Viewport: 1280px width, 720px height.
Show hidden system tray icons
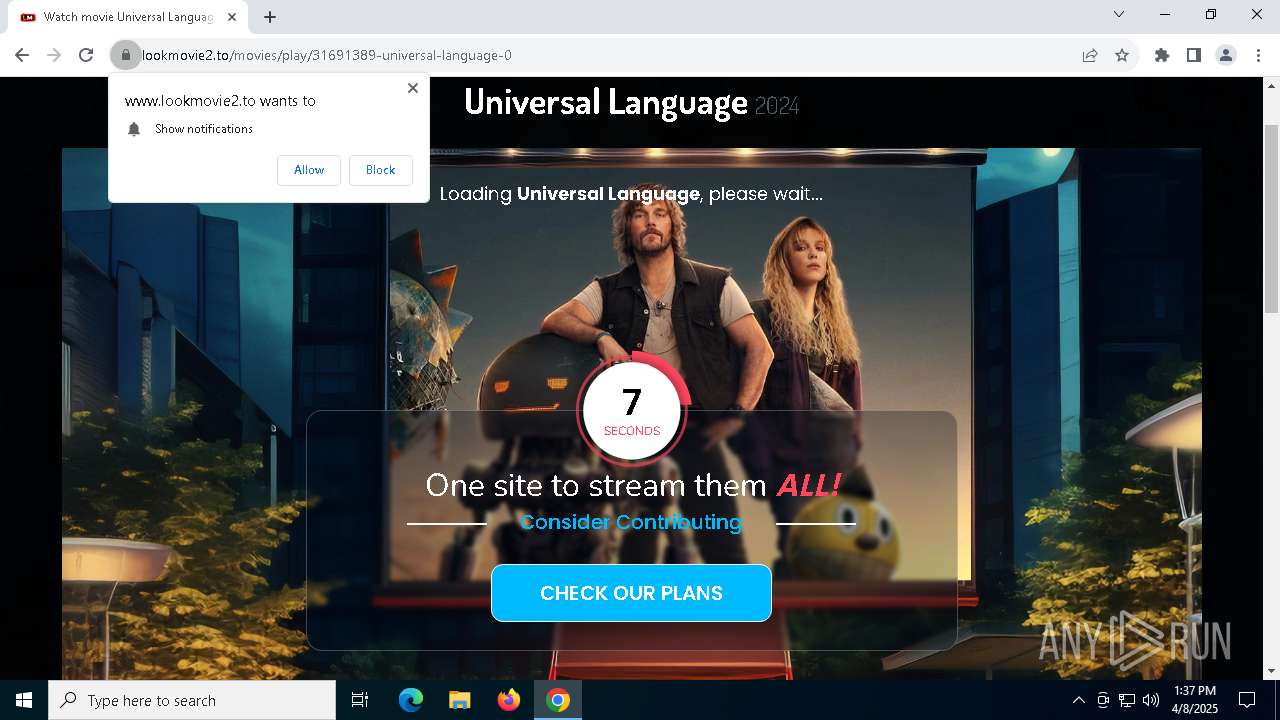point(1078,700)
